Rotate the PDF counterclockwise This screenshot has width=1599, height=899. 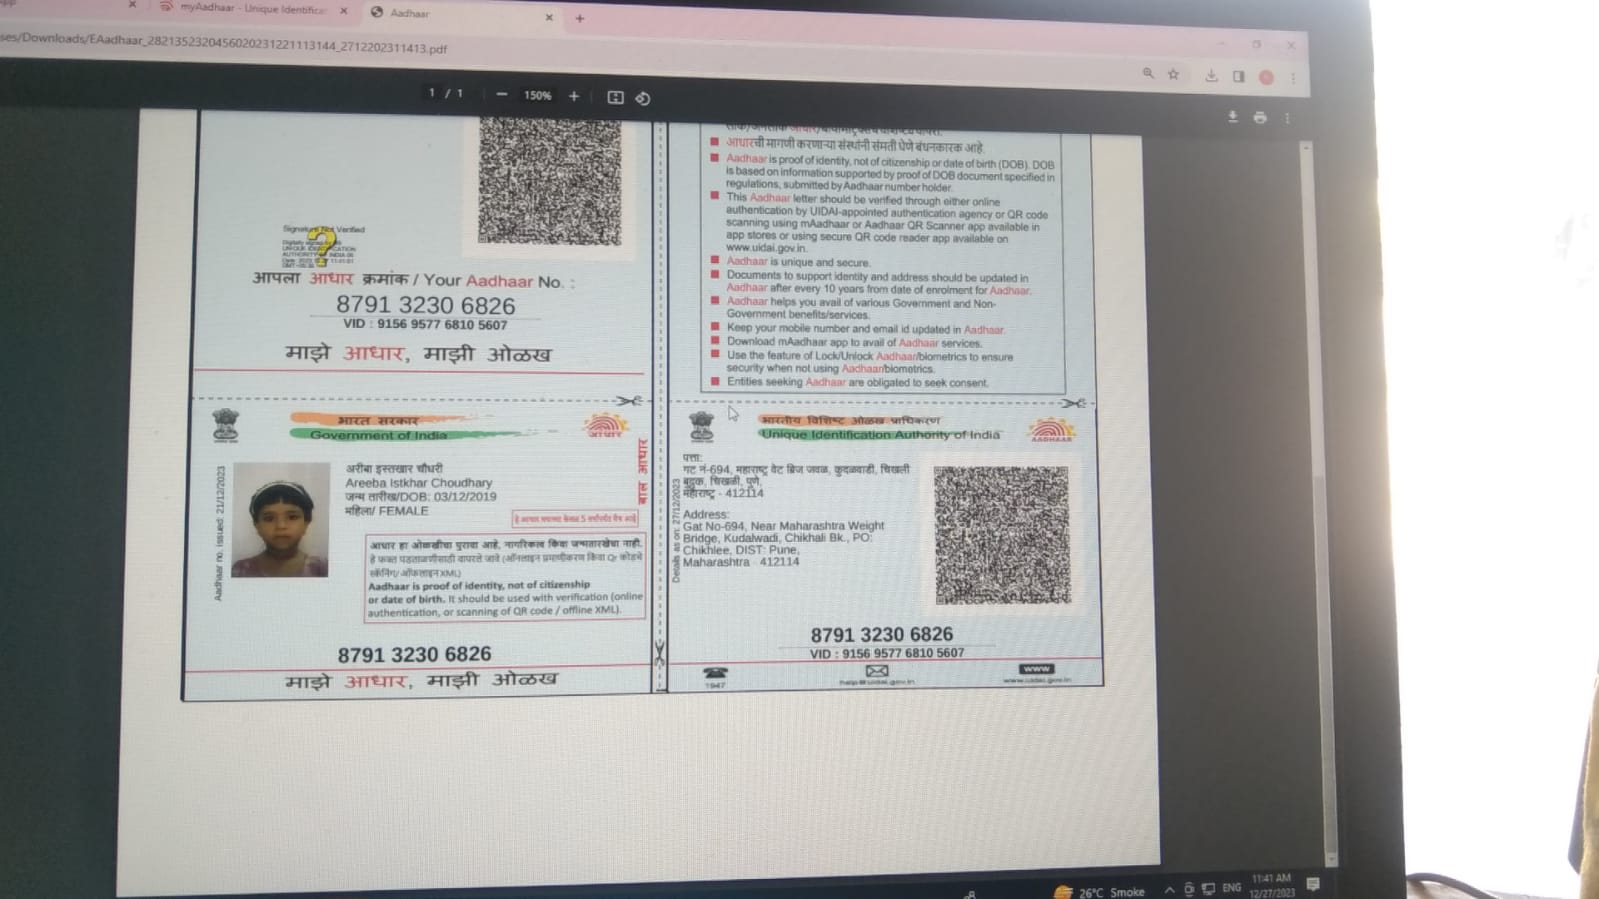643,98
